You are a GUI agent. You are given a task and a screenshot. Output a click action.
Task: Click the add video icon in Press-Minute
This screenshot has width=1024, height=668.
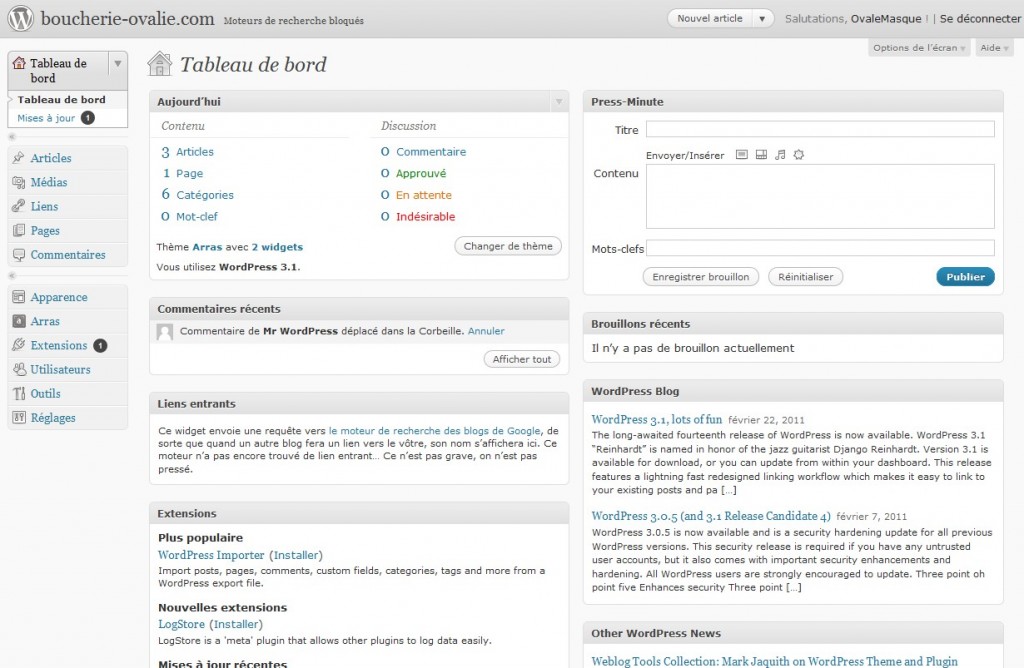(760, 155)
